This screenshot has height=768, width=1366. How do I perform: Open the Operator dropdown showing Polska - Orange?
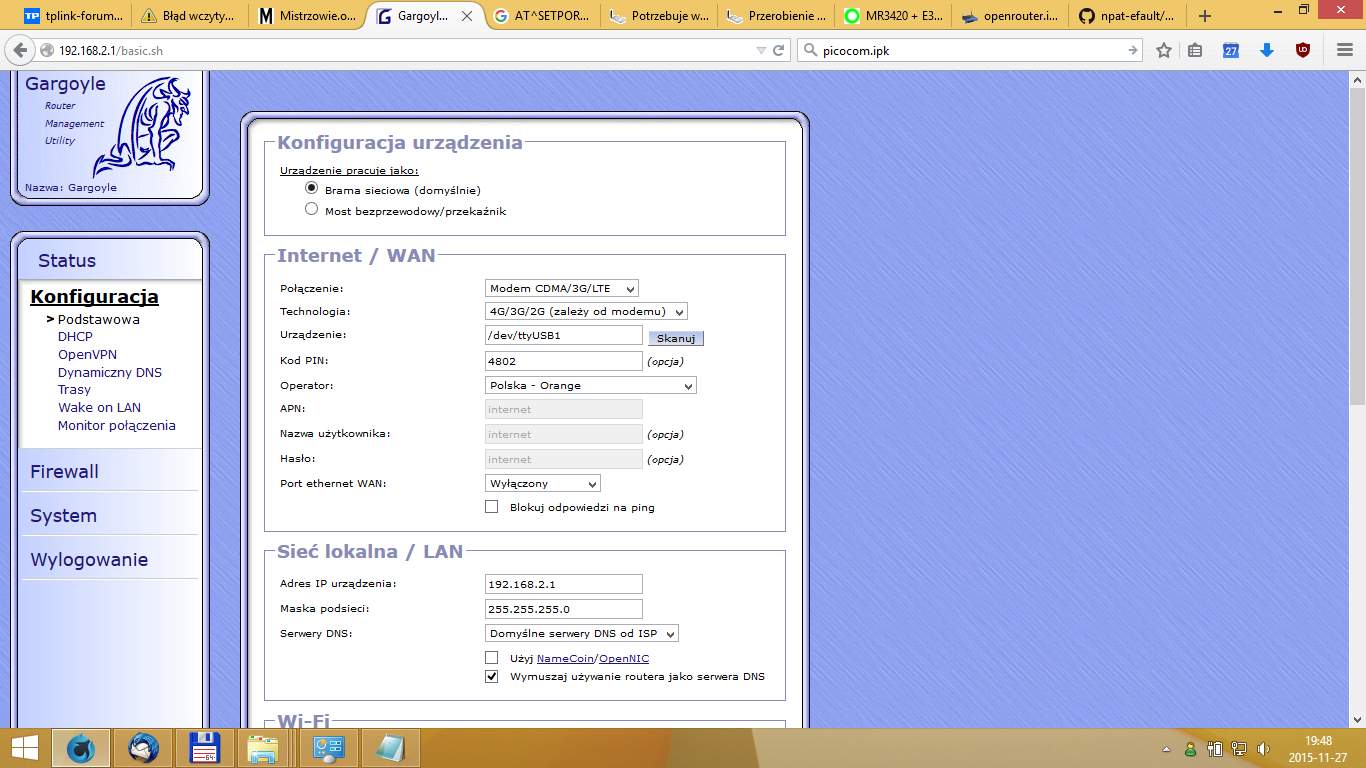590,385
